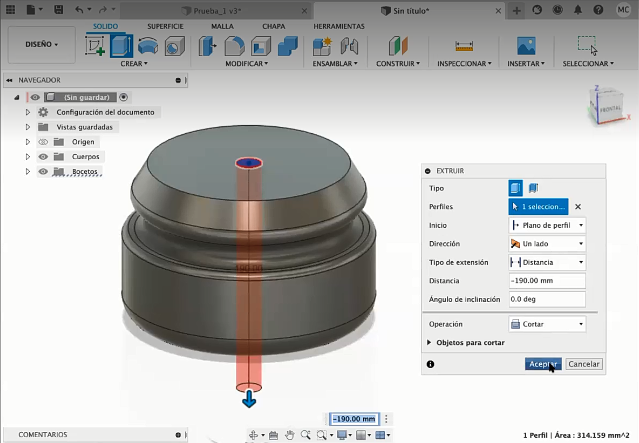Open the Dirección dropdown showing Un lado
This screenshot has width=639, height=443.
546,243
